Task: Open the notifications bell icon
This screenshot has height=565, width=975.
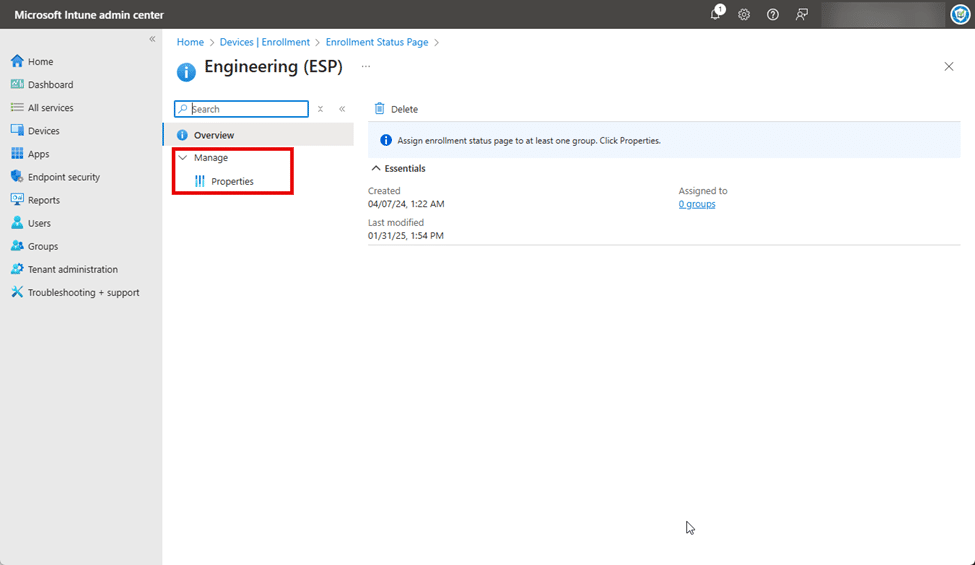Action: (x=716, y=14)
